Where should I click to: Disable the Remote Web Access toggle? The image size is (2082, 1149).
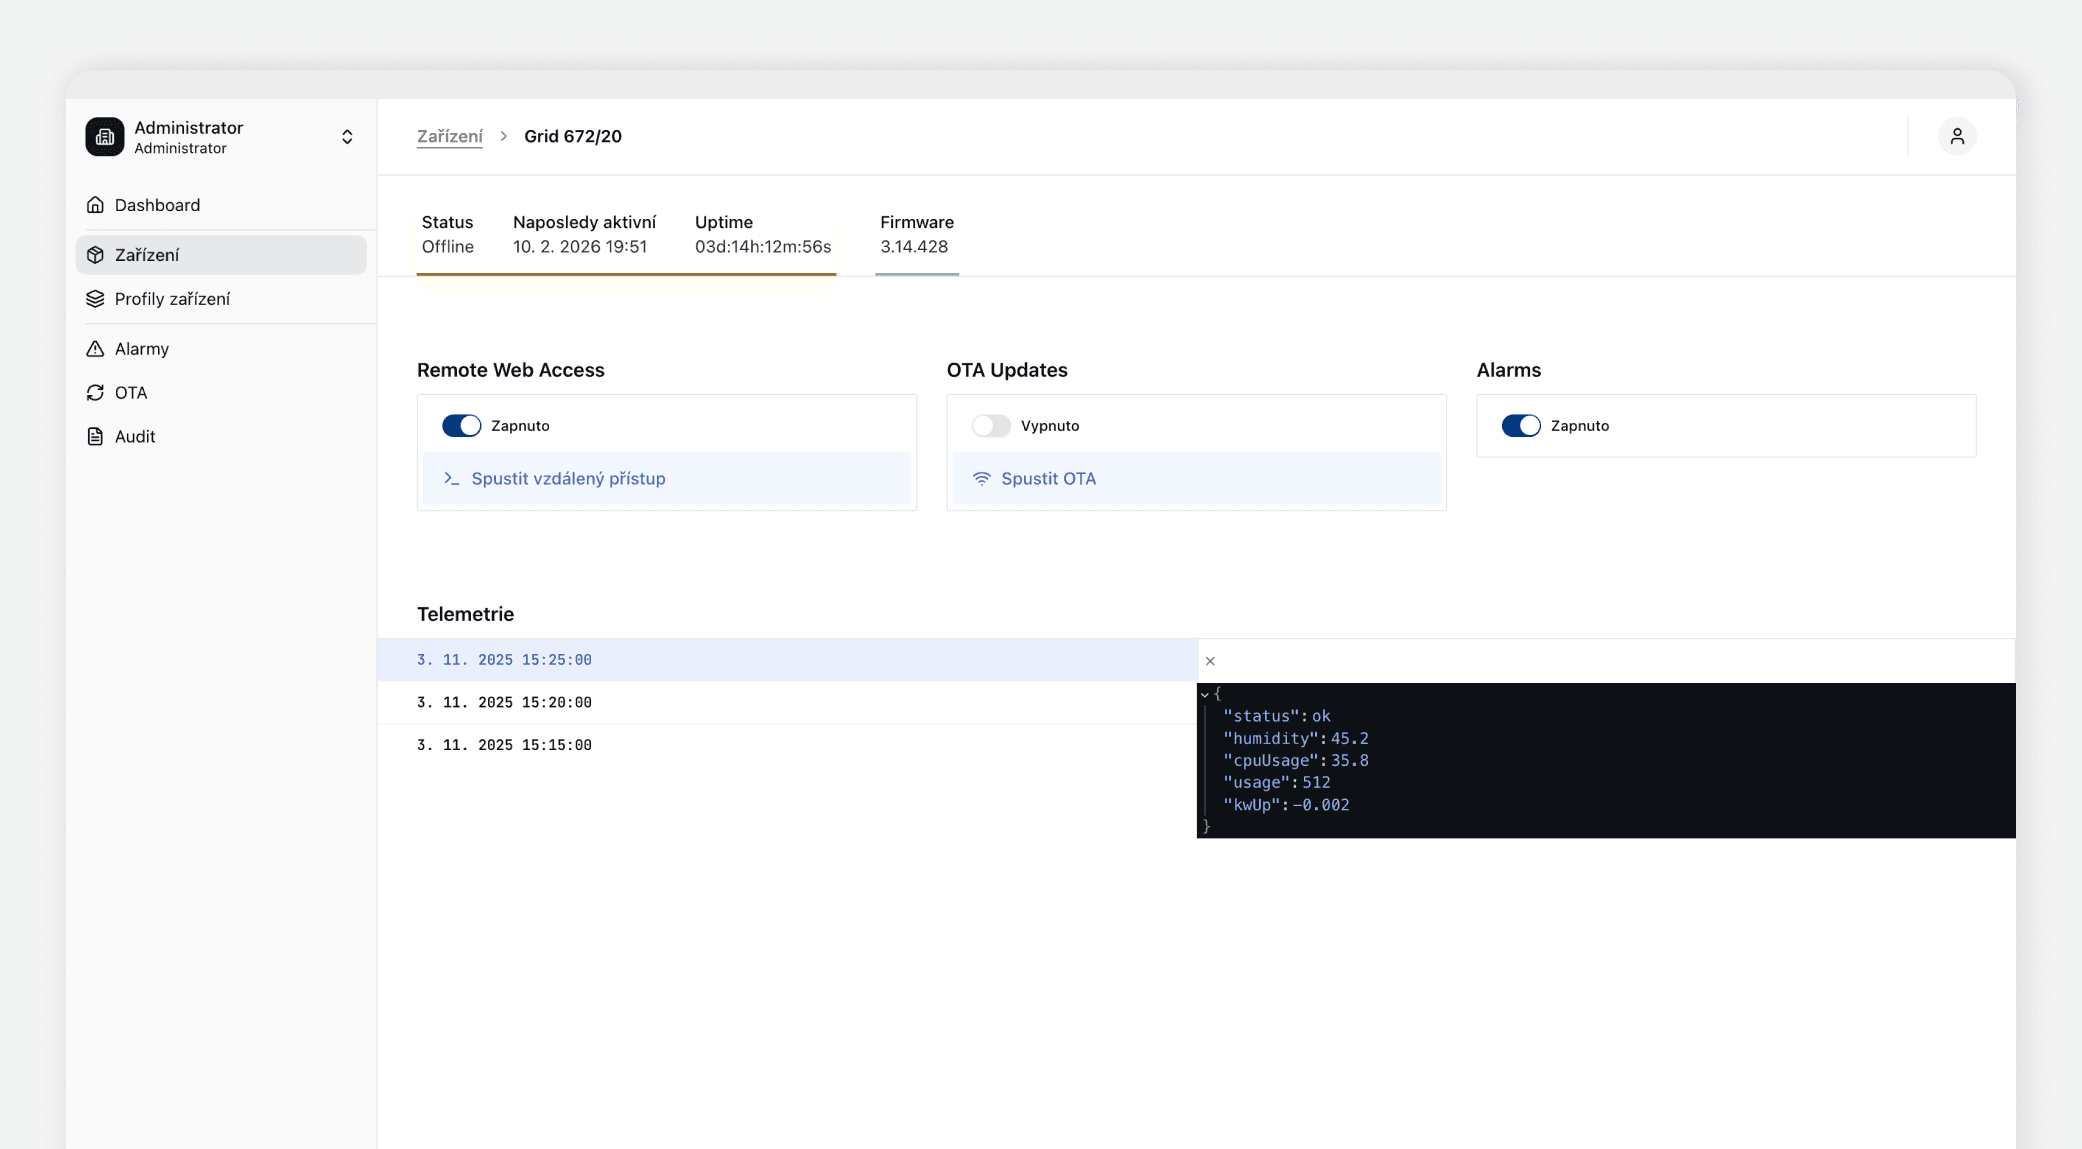click(x=460, y=425)
